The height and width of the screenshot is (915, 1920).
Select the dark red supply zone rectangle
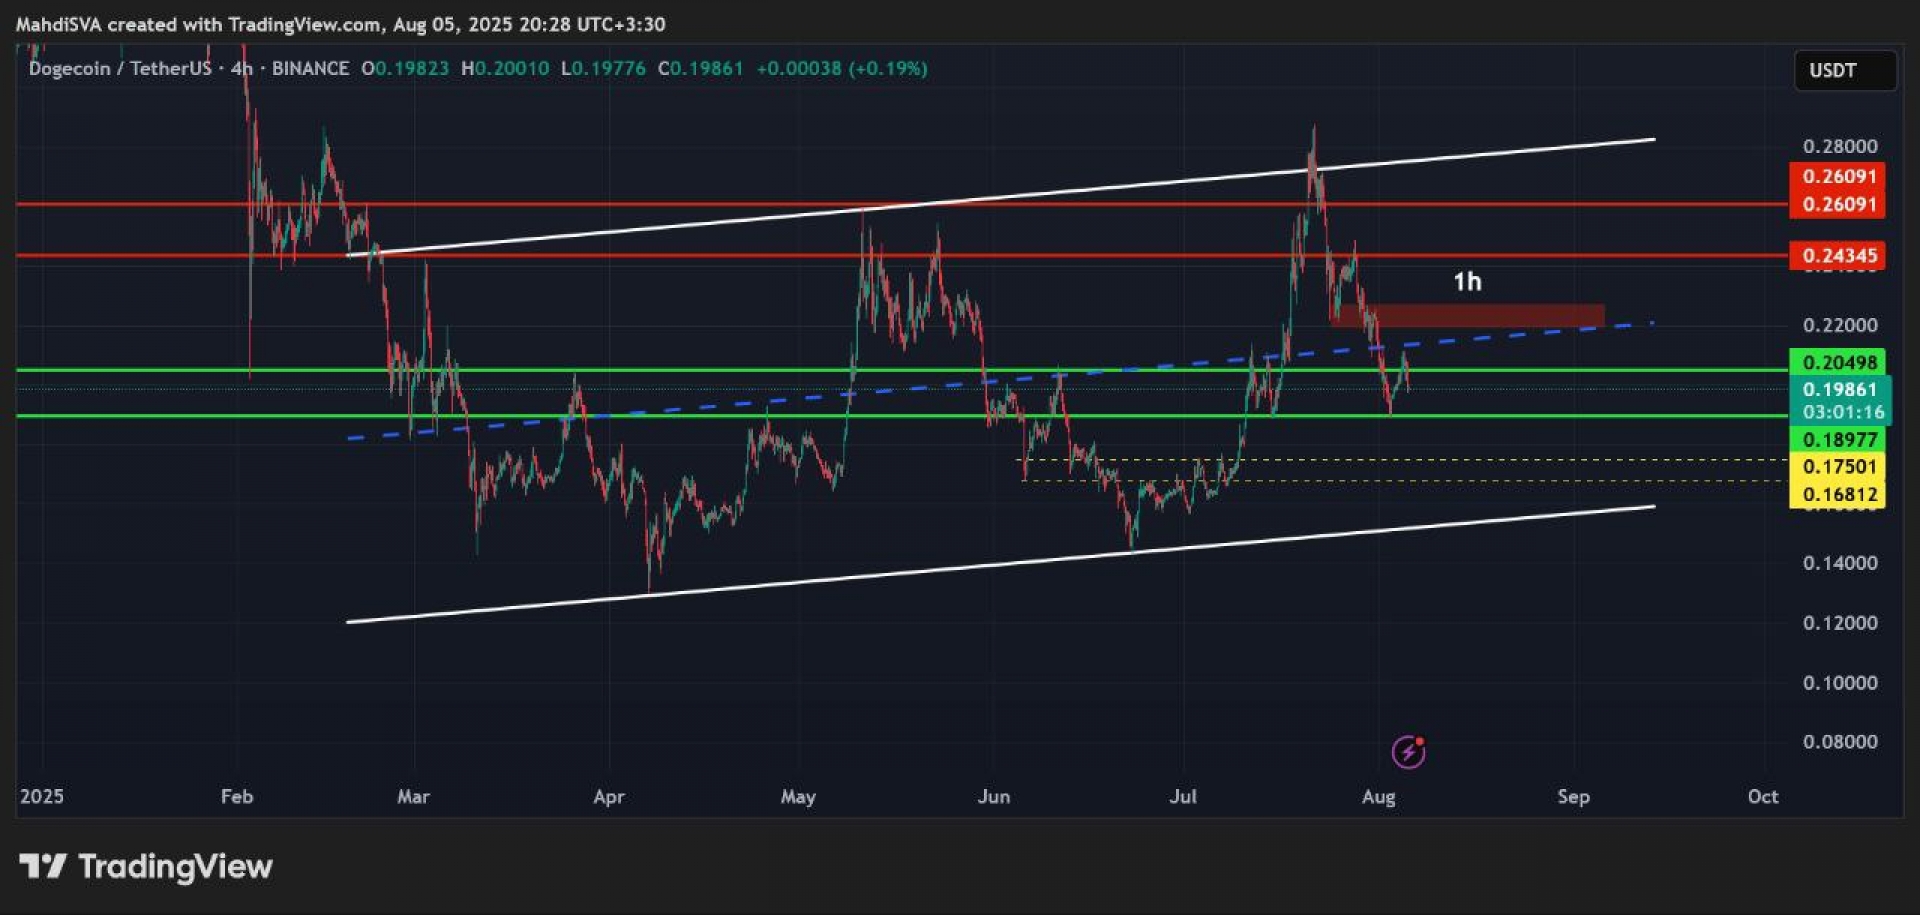[x=1480, y=316]
